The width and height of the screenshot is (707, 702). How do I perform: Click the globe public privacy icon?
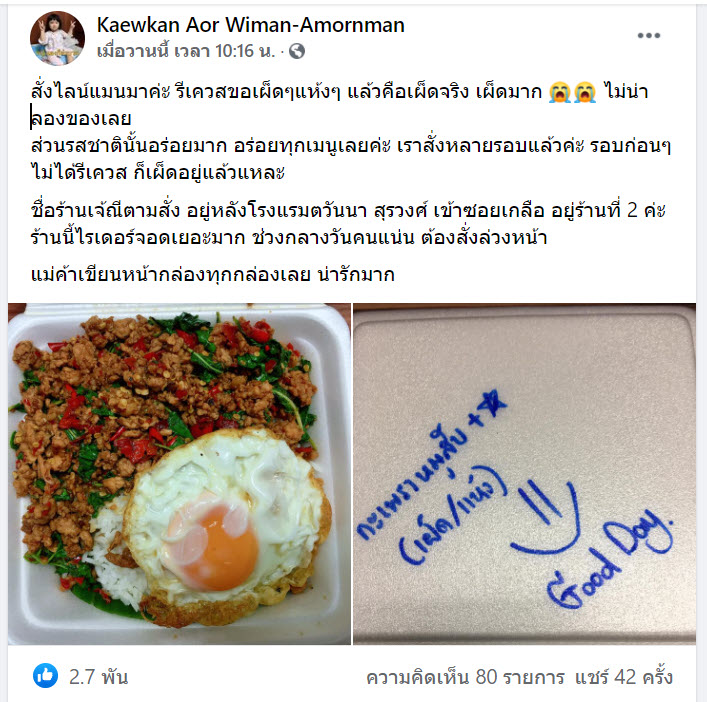pos(297,51)
